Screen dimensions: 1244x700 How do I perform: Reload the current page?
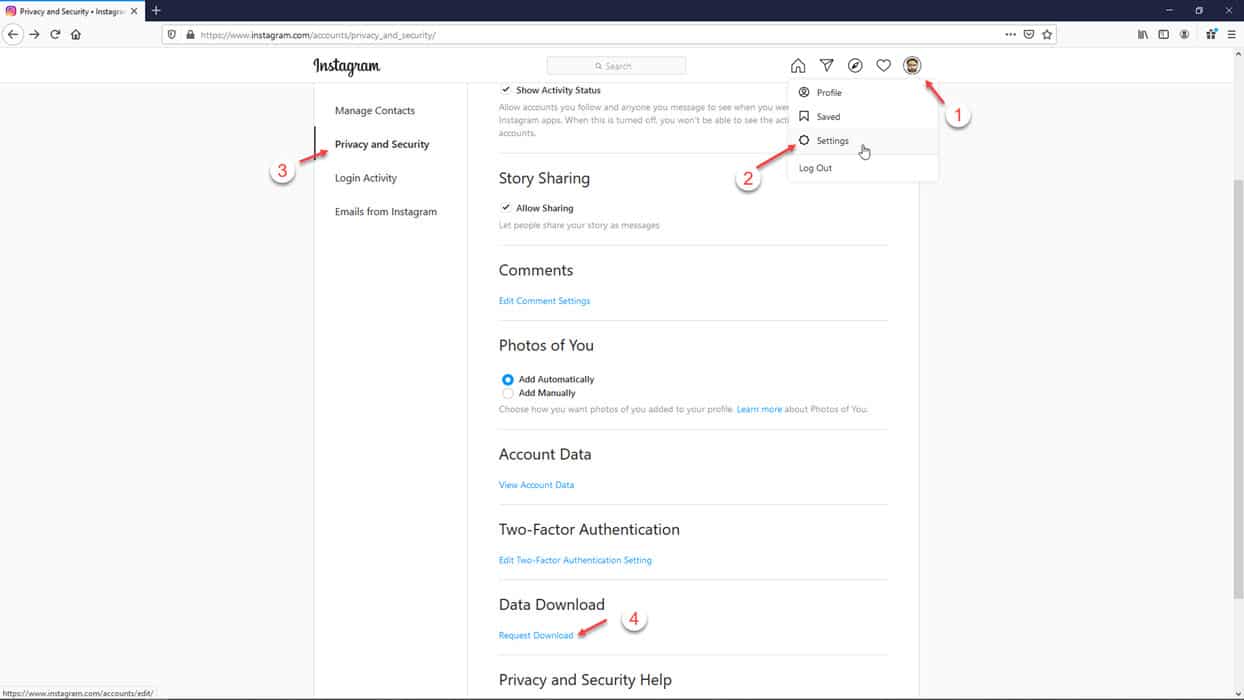tap(55, 34)
